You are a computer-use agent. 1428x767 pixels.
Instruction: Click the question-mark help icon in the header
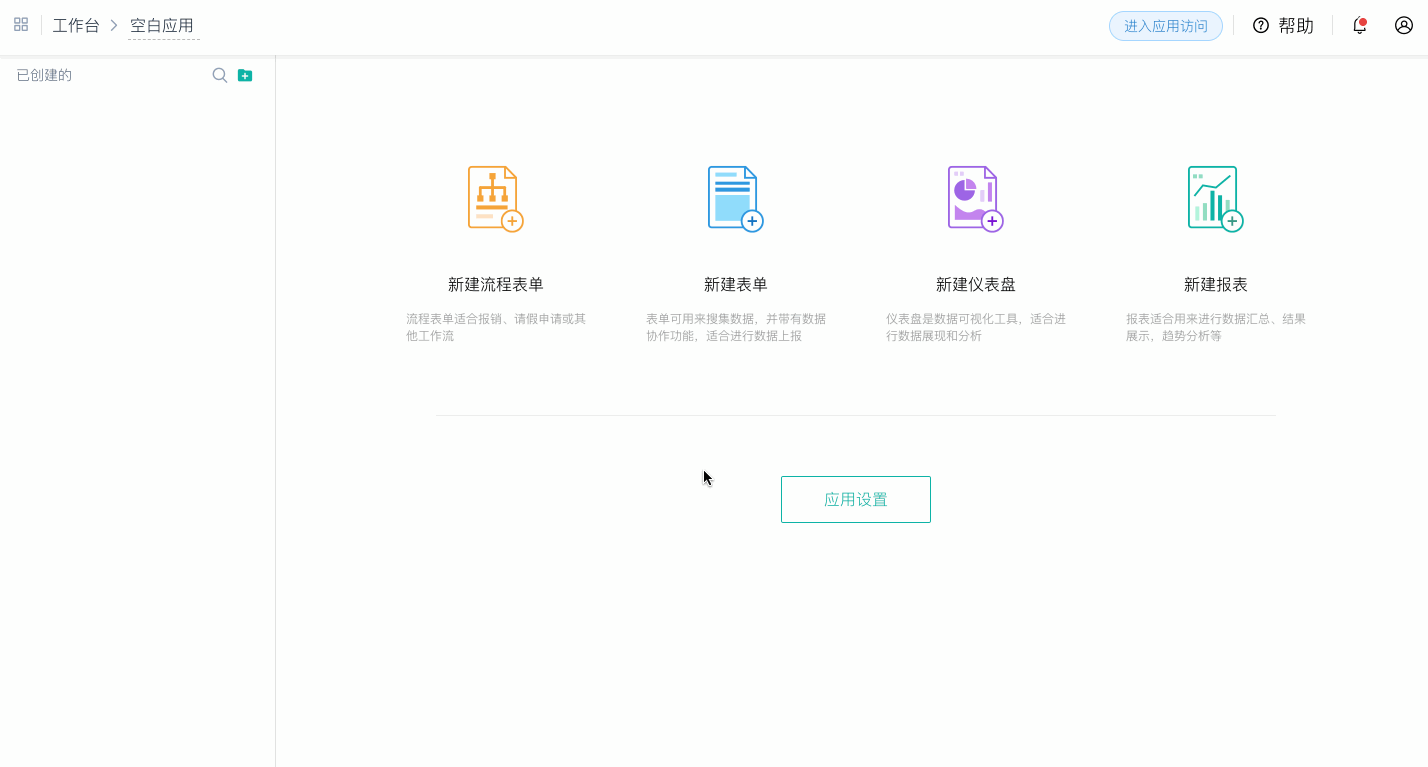coord(1261,25)
